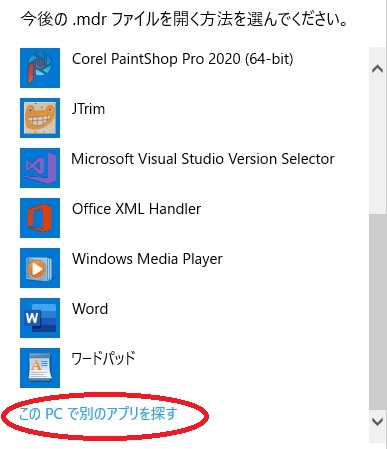The height and width of the screenshot is (449, 387).
Task: Click the ワードパッド app icon
Action: [x=40, y=368]
